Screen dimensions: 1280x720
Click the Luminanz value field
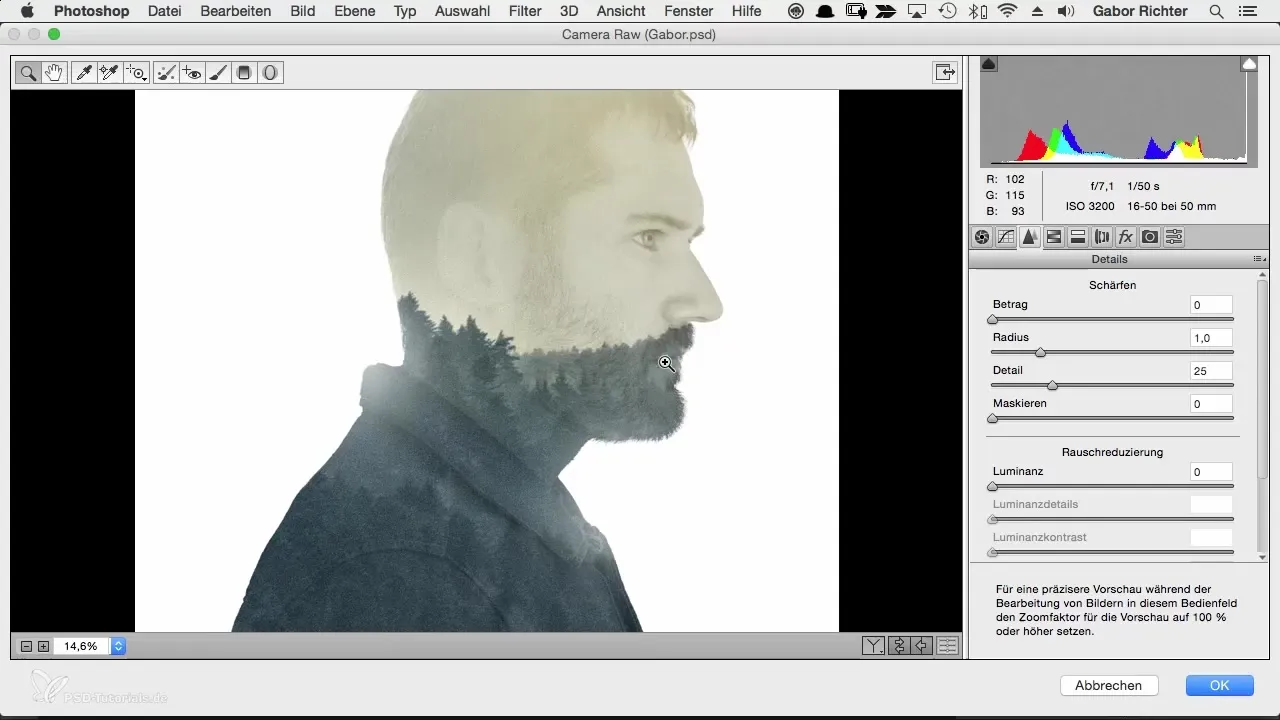pos(1211,471)
